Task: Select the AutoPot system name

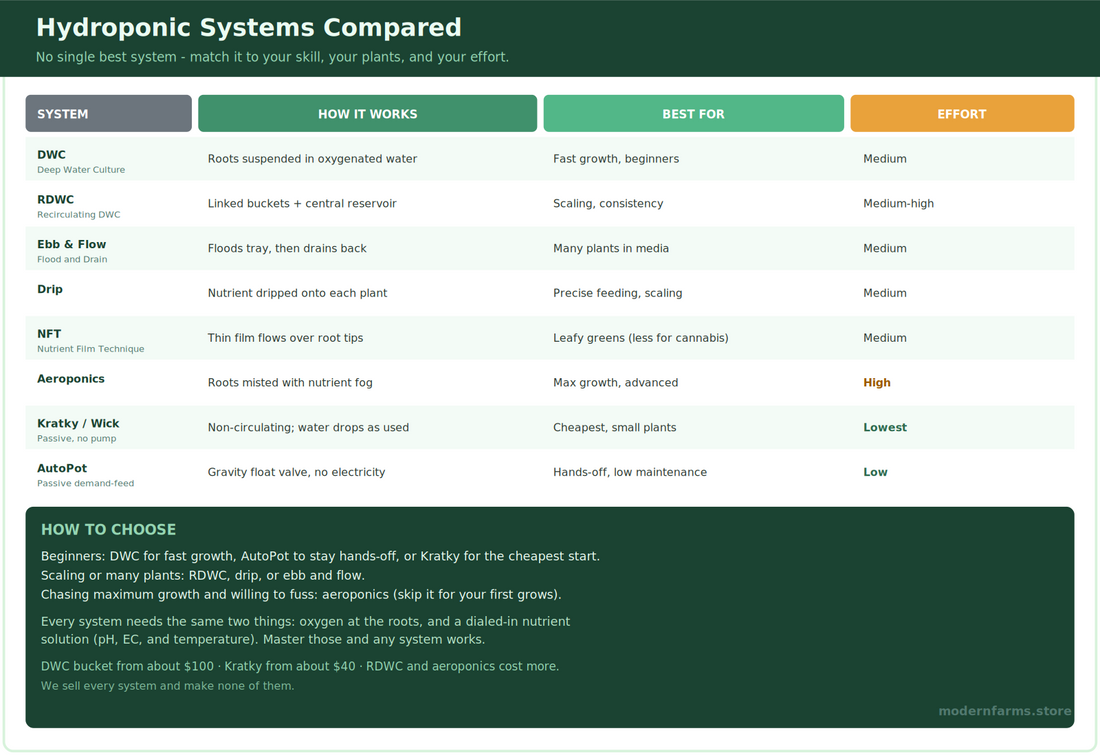Action: (x=62, y=469)
